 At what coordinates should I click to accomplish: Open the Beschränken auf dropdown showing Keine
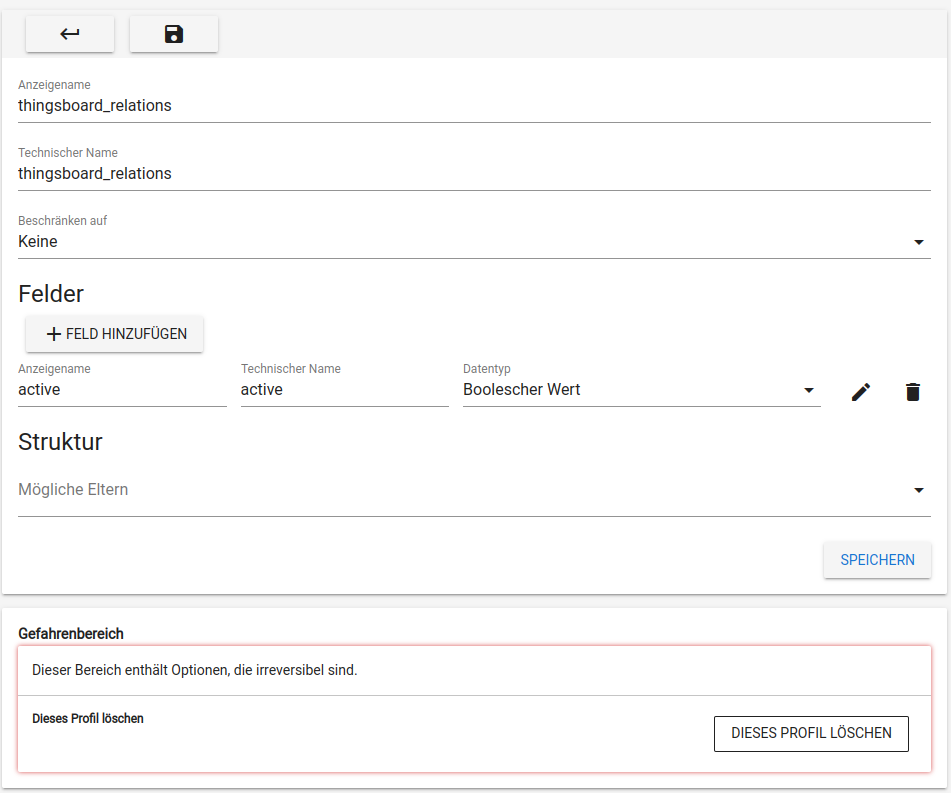tap(470, 241)
